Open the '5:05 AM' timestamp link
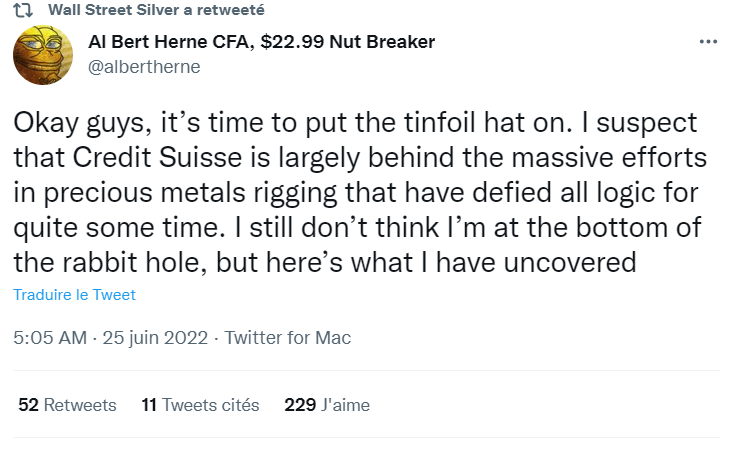 [50, 338]
